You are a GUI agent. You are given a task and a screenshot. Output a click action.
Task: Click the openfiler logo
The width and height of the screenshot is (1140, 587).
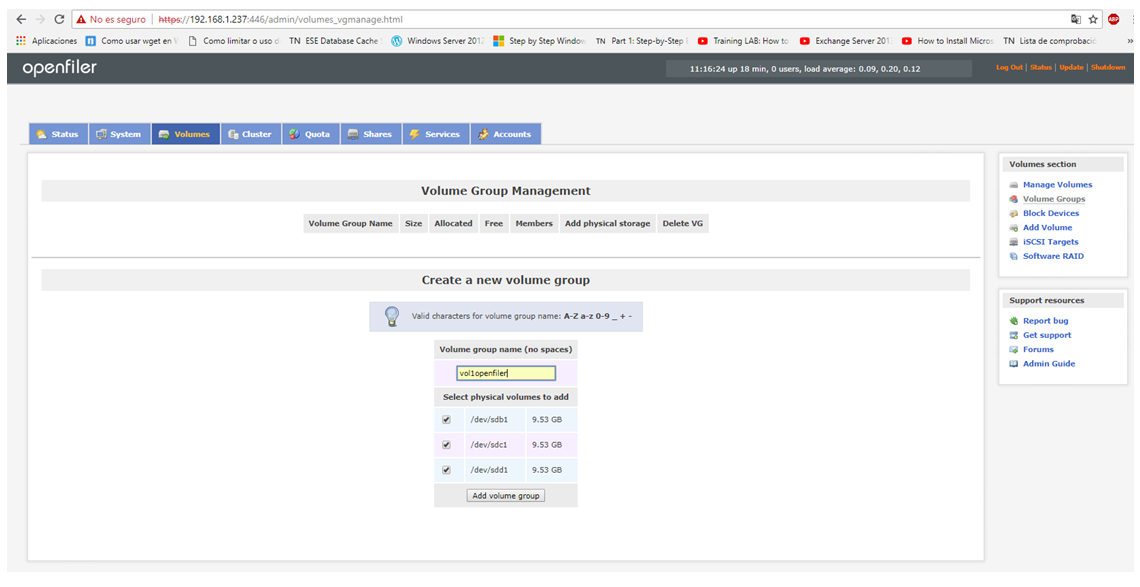(60, 68)
